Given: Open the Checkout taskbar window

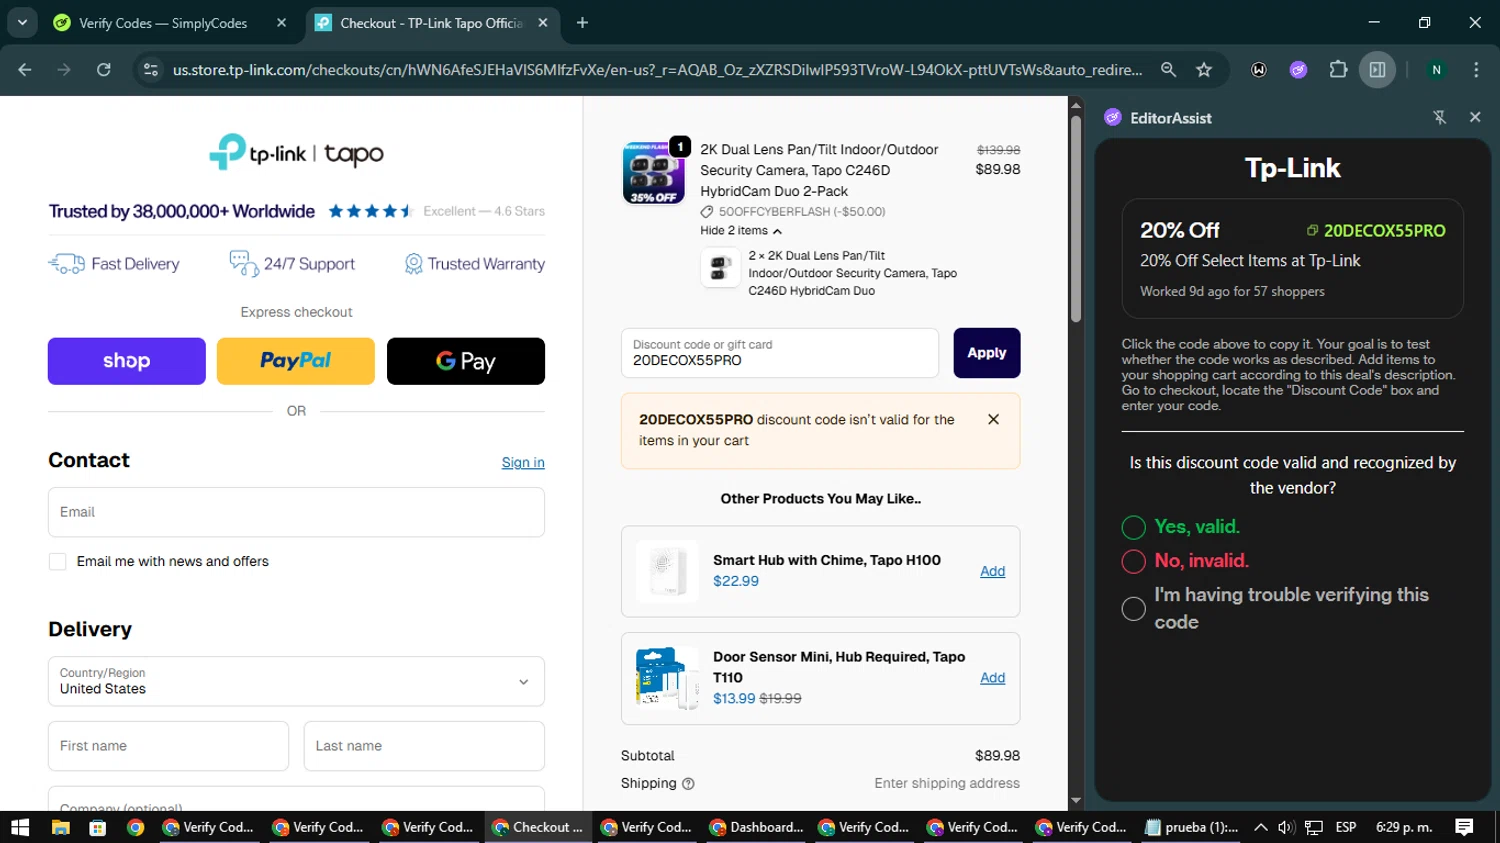Looking at the screenshot, I should tap(538, 827).
